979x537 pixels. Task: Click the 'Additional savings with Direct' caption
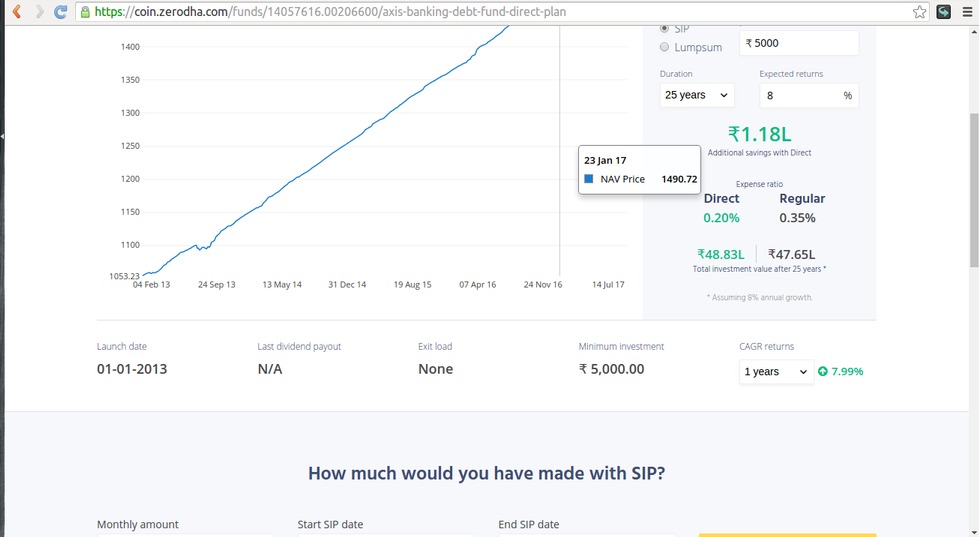[x=759, y=153]
